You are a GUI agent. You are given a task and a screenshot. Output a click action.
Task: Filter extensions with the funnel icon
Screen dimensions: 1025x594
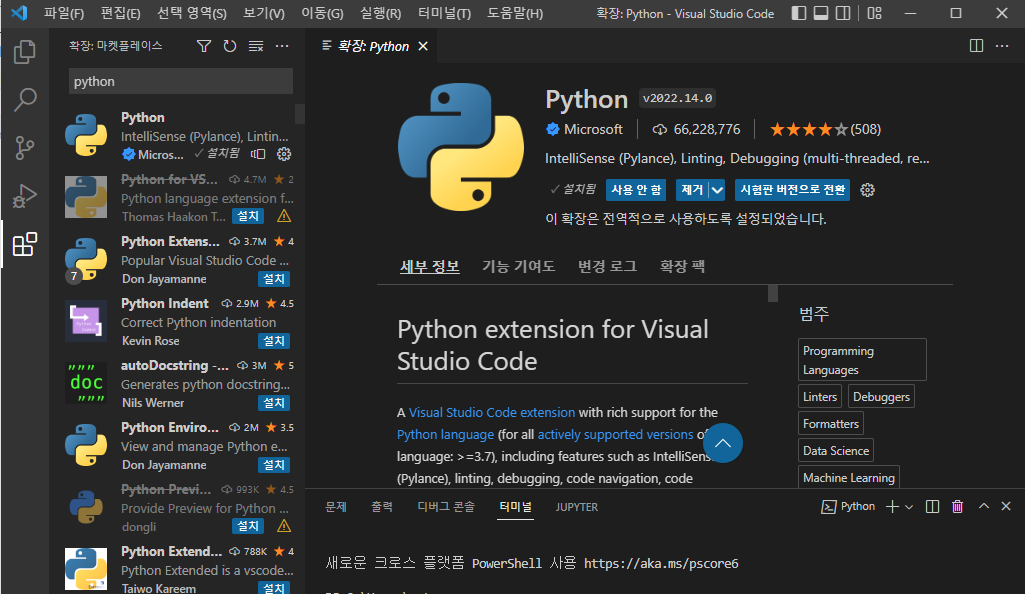click(x=204, y=46)
